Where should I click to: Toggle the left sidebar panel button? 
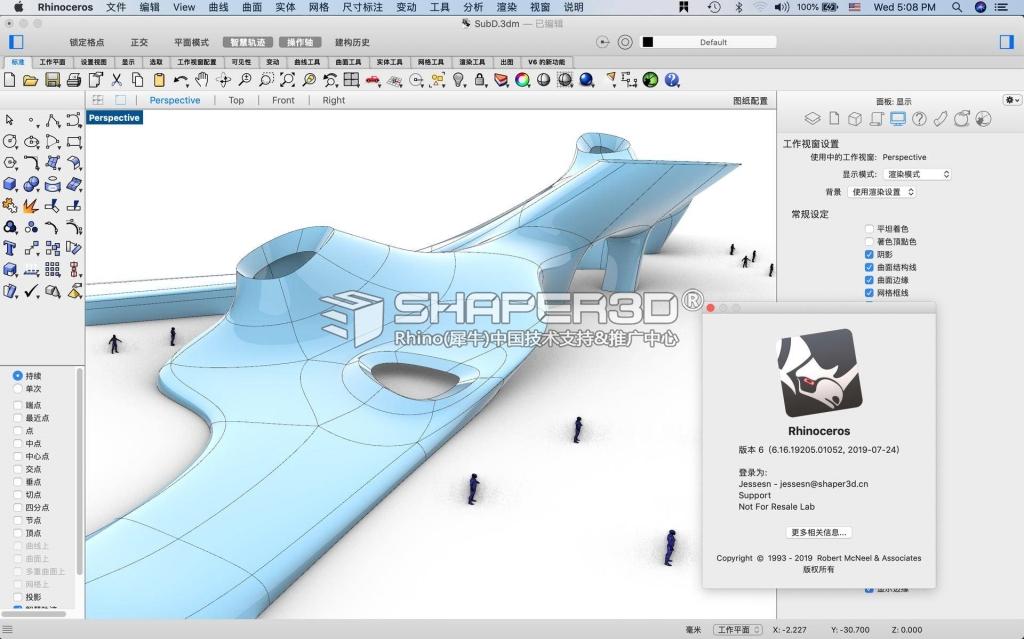(x=16, y=42)
